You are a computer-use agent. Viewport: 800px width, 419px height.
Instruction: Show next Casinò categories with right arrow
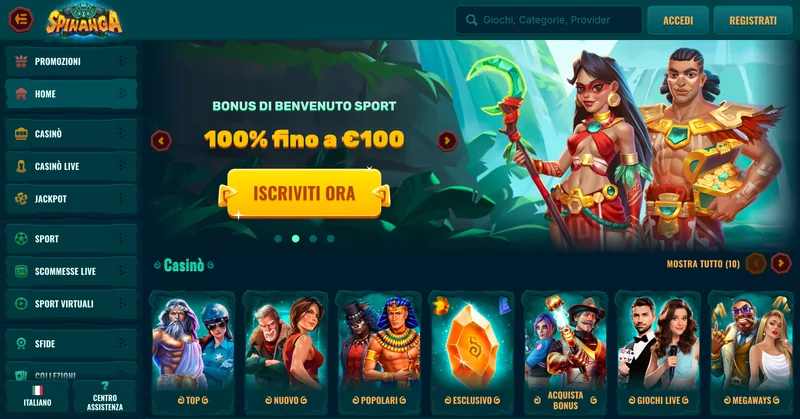[x=781, y=263]
